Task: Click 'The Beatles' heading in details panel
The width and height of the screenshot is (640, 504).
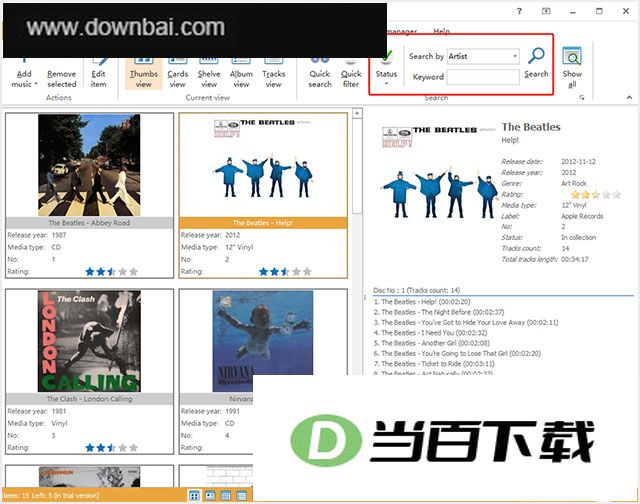Action: tap(531, 127)
